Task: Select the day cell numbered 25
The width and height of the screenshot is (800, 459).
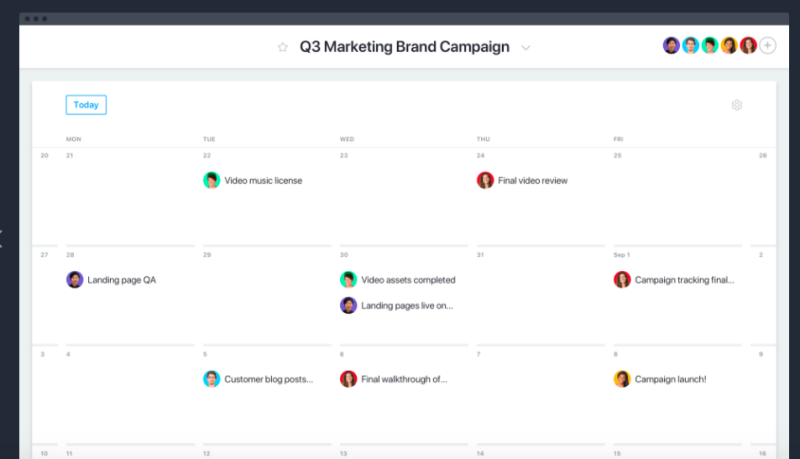Action: 678,196
